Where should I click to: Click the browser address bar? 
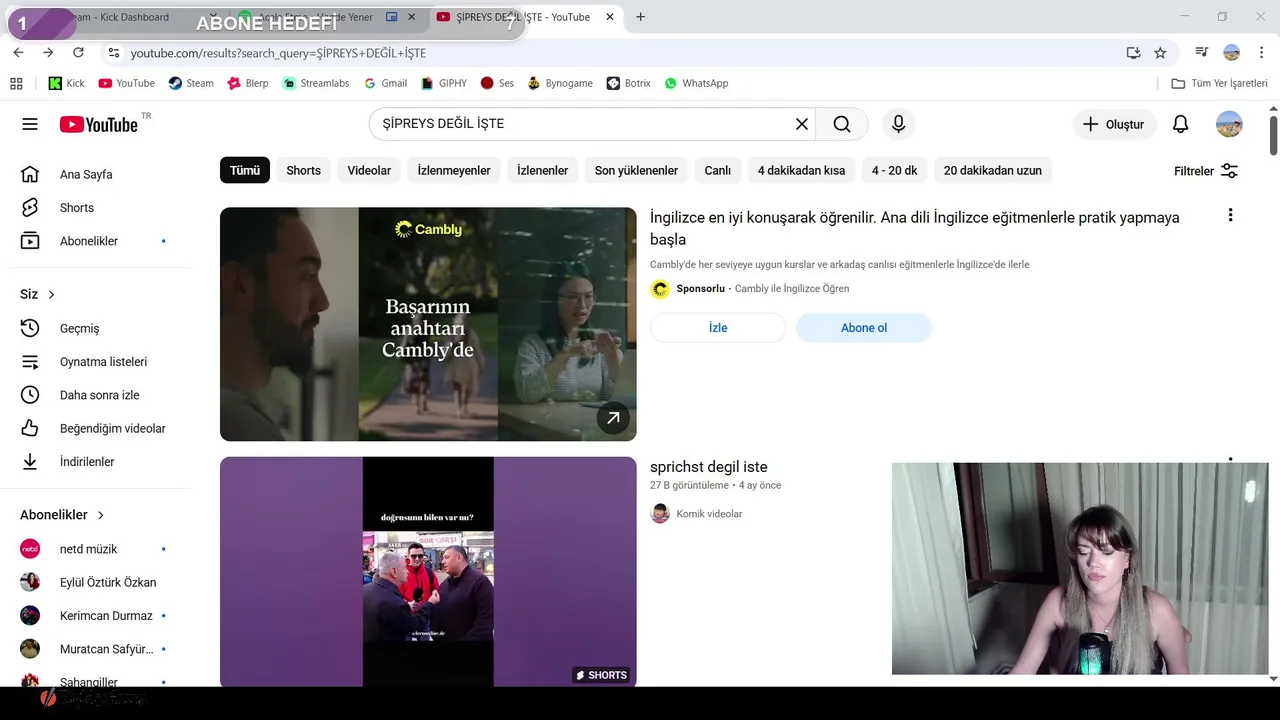tap(620, 53)
